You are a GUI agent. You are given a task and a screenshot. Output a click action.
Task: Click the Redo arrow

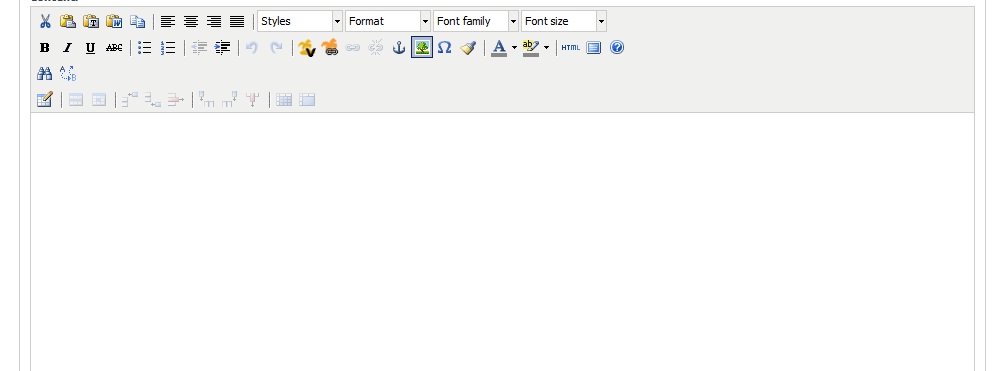(x=276, y=47)
